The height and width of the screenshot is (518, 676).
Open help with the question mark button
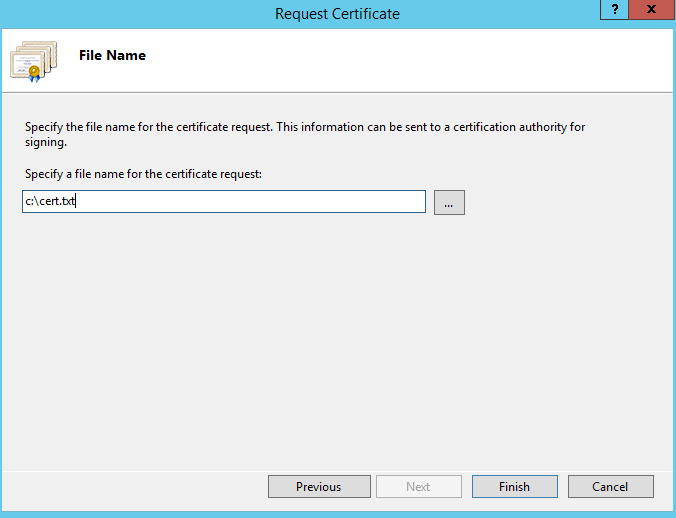coord(614,9)
